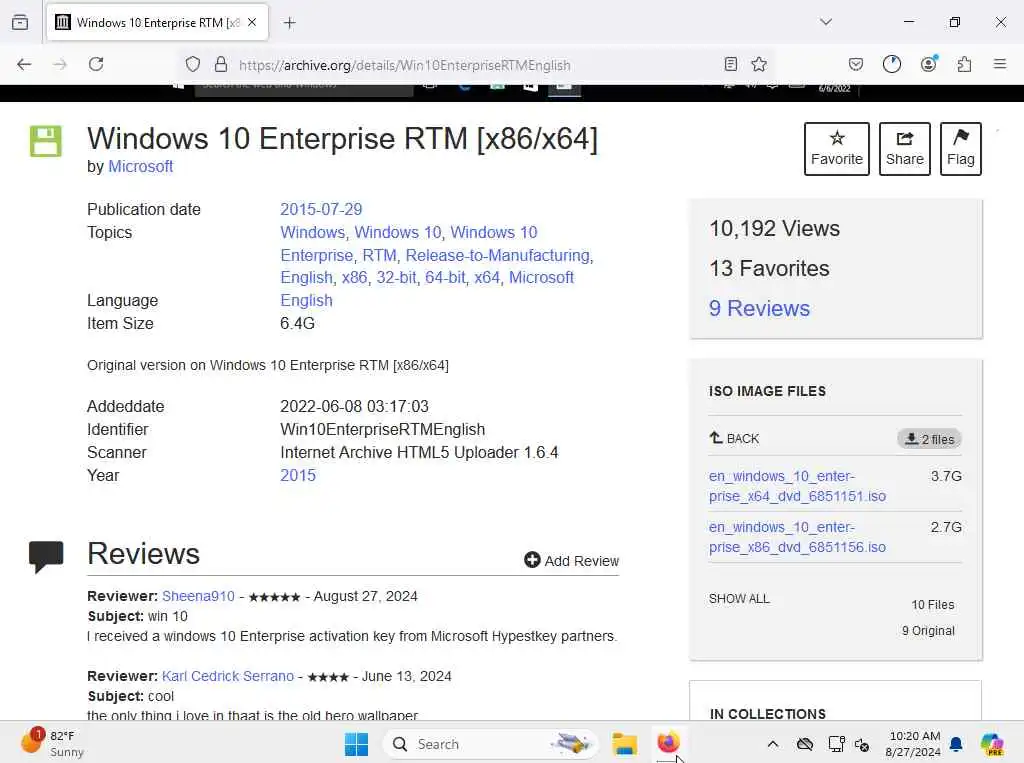Image resolution: width=1024 pixels, height=763 pixels.
Task: Open the weather widget showing 82°F Sunny
Action: 52,744
